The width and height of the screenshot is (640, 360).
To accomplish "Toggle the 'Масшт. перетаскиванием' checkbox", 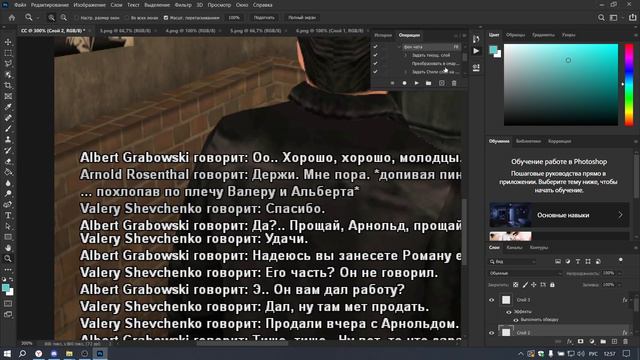I will (x=166, y=18).
